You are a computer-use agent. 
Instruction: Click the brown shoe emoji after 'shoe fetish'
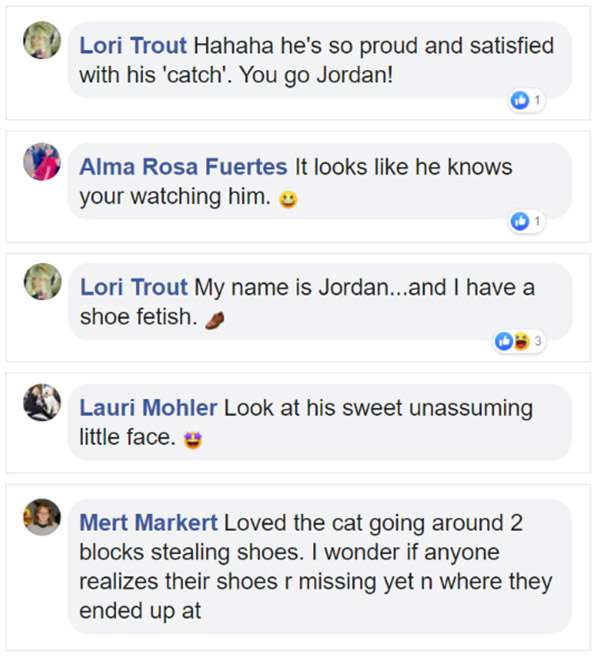[x=214, y=320]
